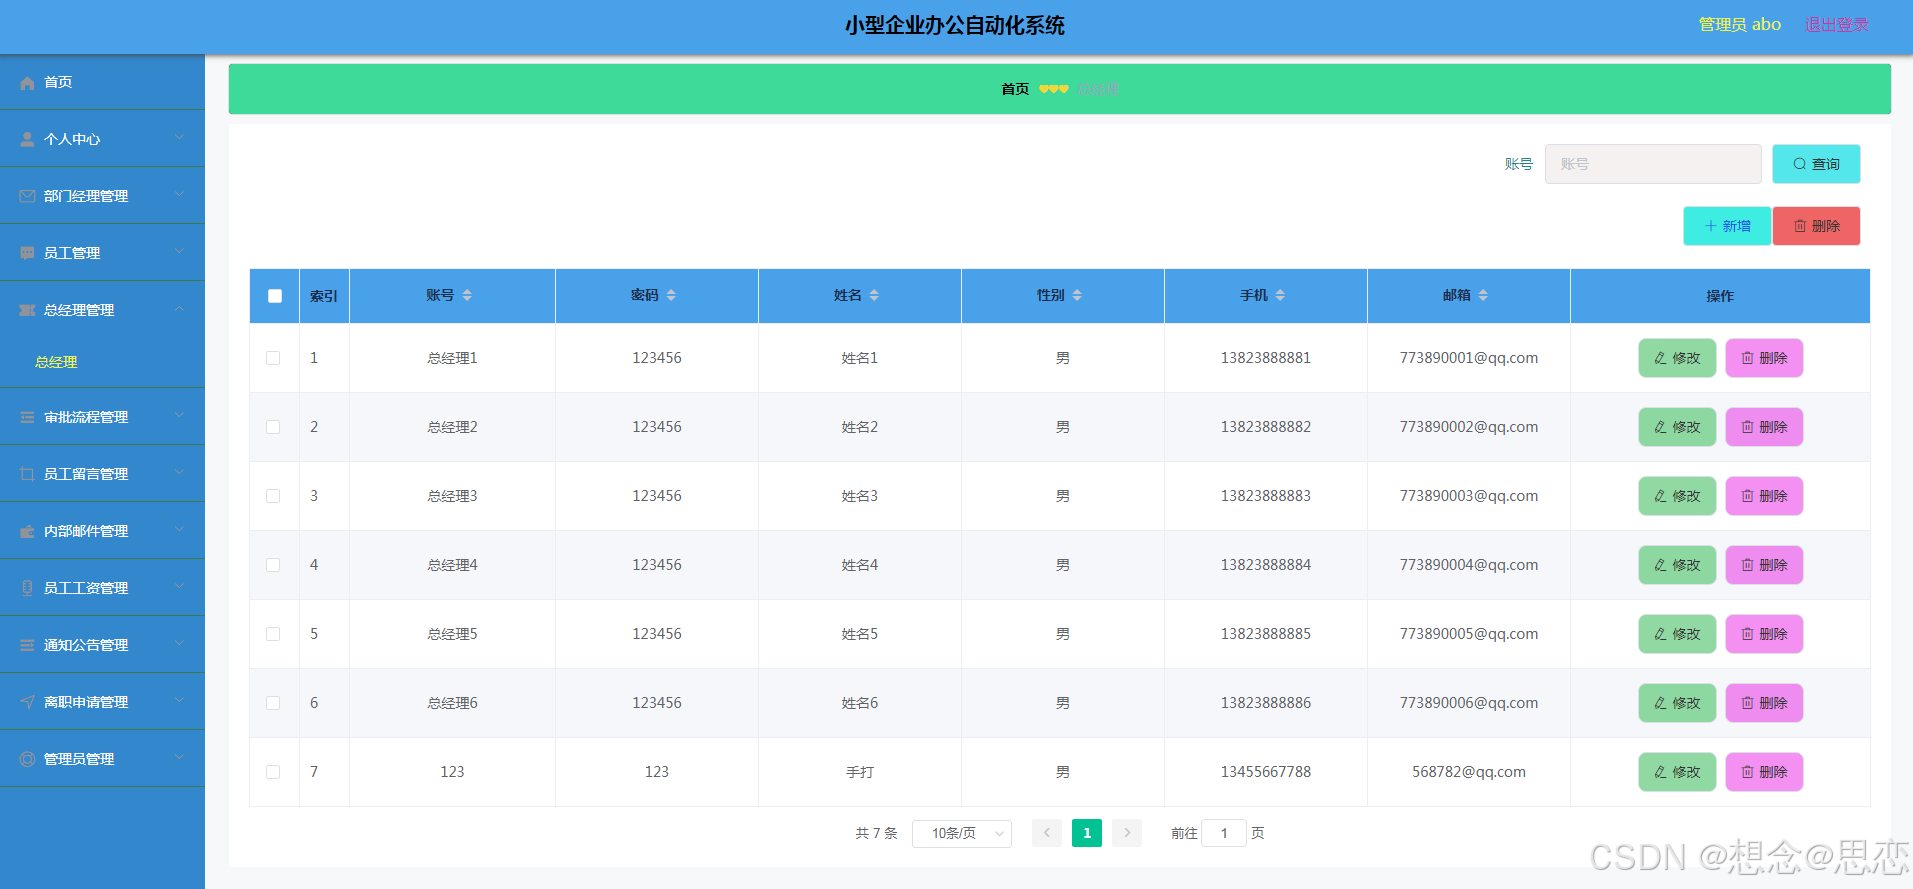Image resolution: width=1913 pixels, height=889 pixels.
Task: Click 删除 button for 总经理5 row
Action: [x=1764, y=634]
